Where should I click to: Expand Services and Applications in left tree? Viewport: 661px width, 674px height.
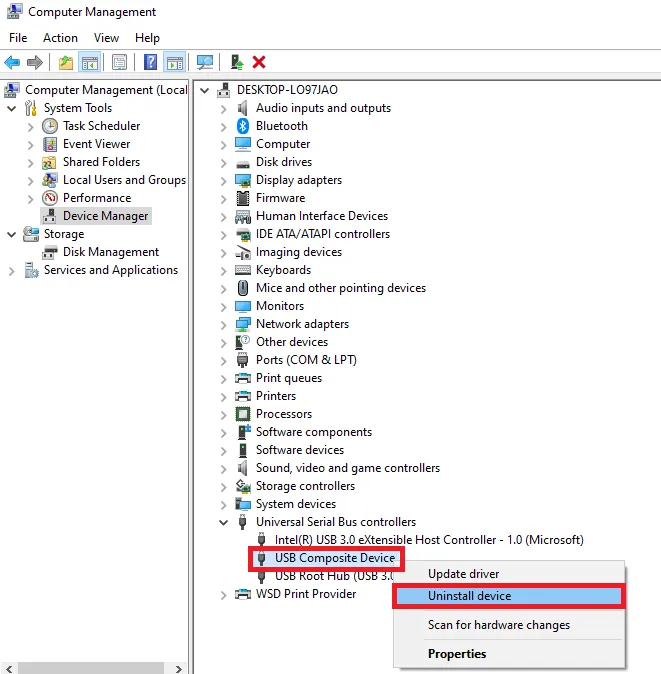point(12,270)
